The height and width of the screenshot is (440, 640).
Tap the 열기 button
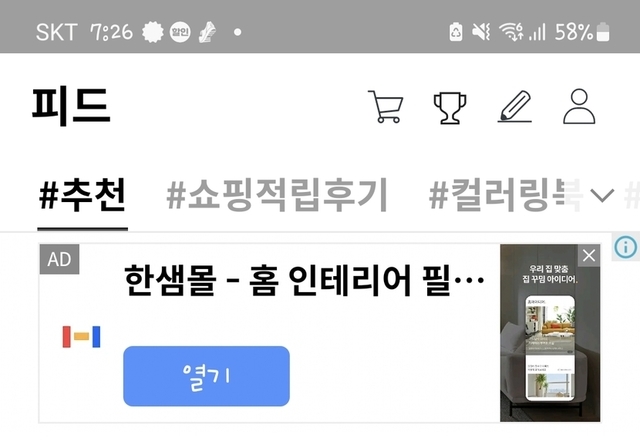pyautogui.click(x=207, y=376)
